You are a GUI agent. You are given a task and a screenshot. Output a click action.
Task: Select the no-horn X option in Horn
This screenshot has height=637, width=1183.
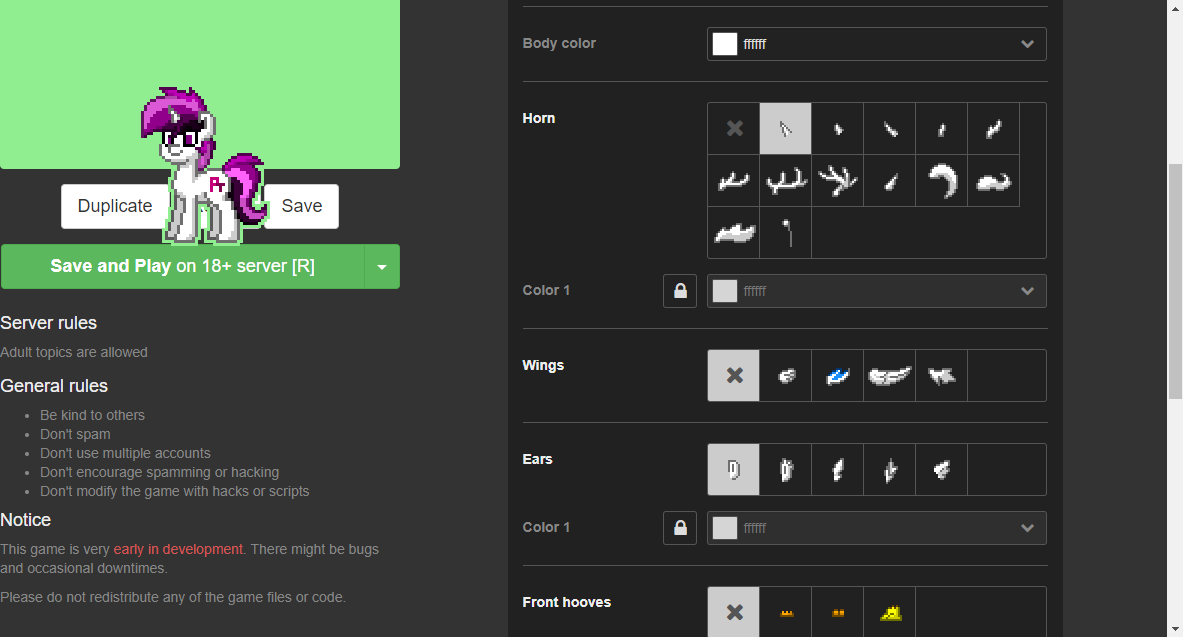734,128
